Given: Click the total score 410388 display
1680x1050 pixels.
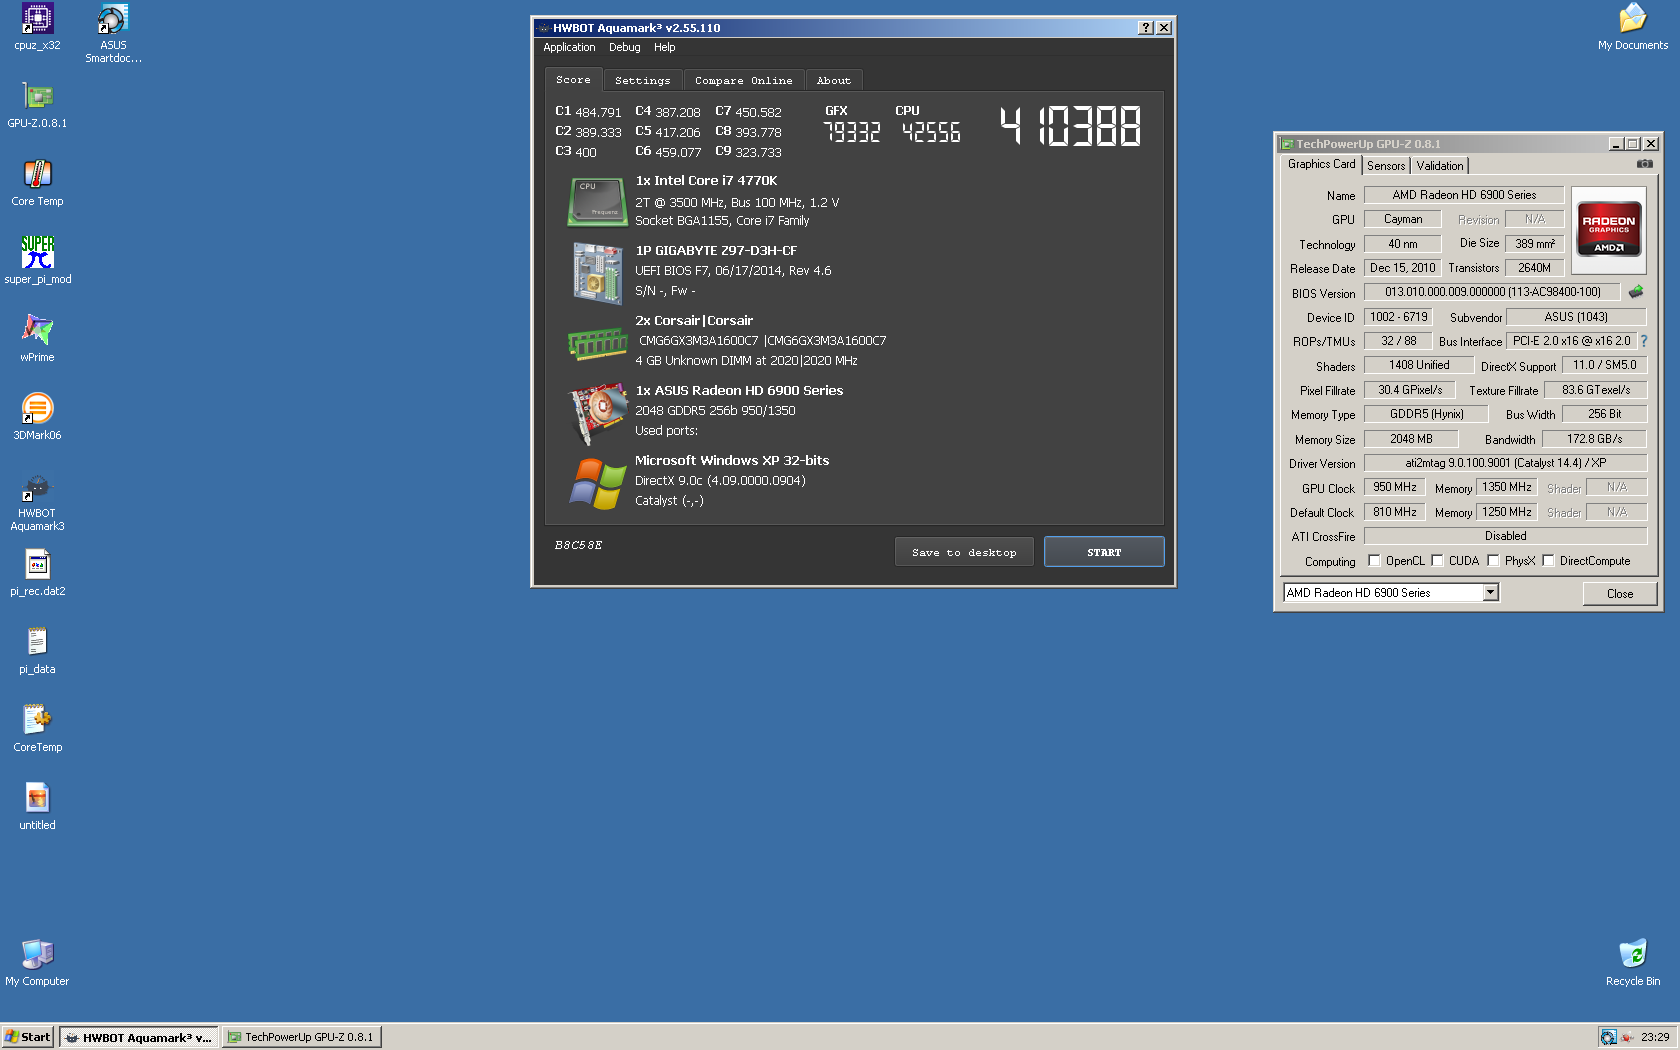Looking at the screenshot, I should tap(1070, 127).
